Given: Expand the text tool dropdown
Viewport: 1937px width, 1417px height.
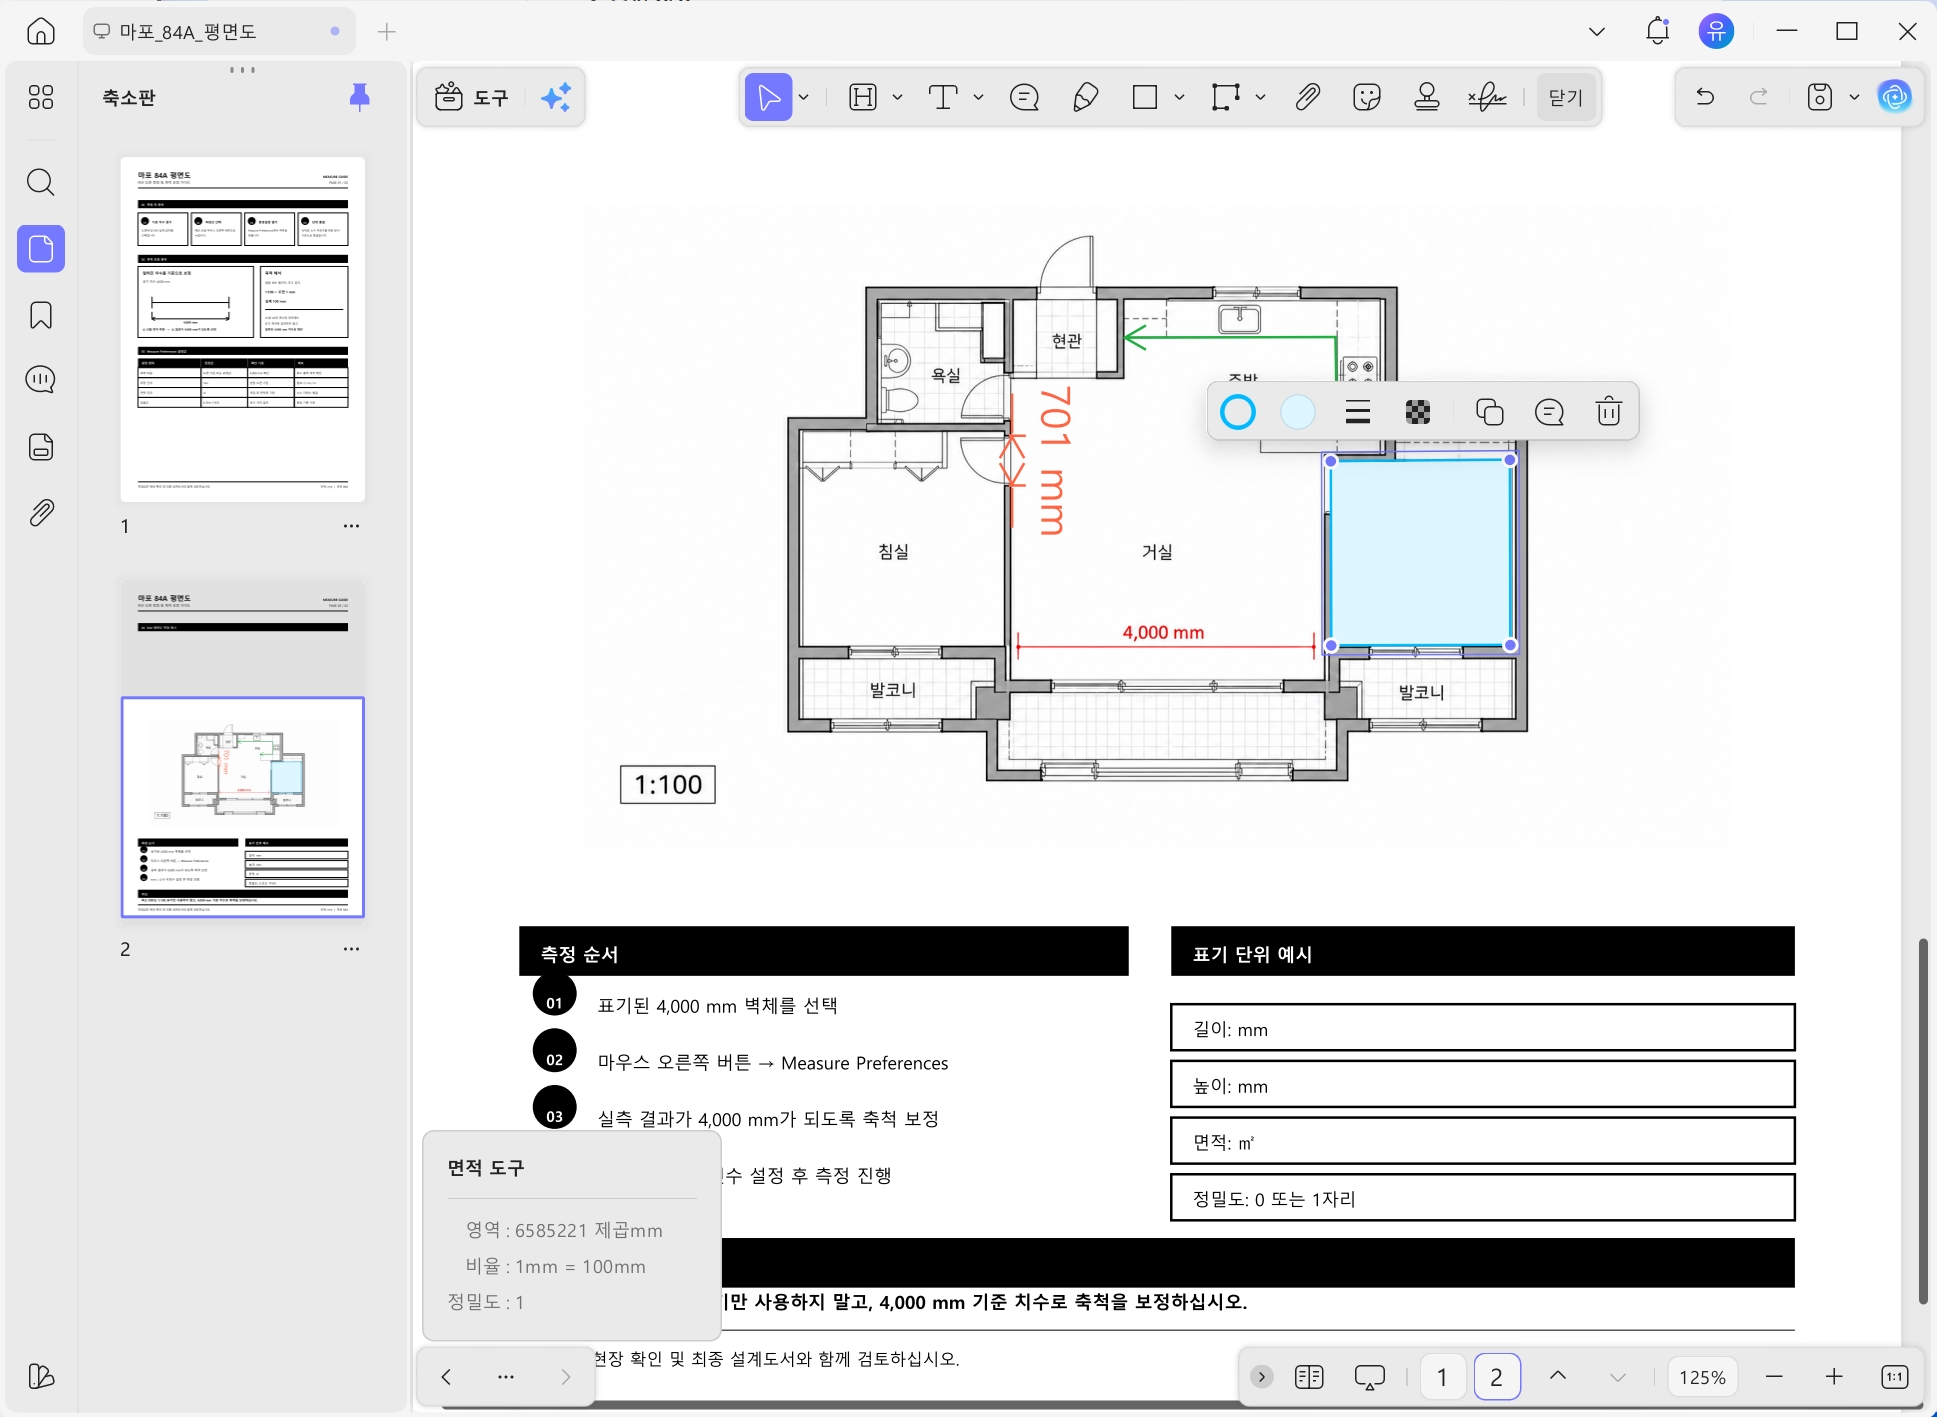Looking at the screenshot, I should tap(978, 97).
